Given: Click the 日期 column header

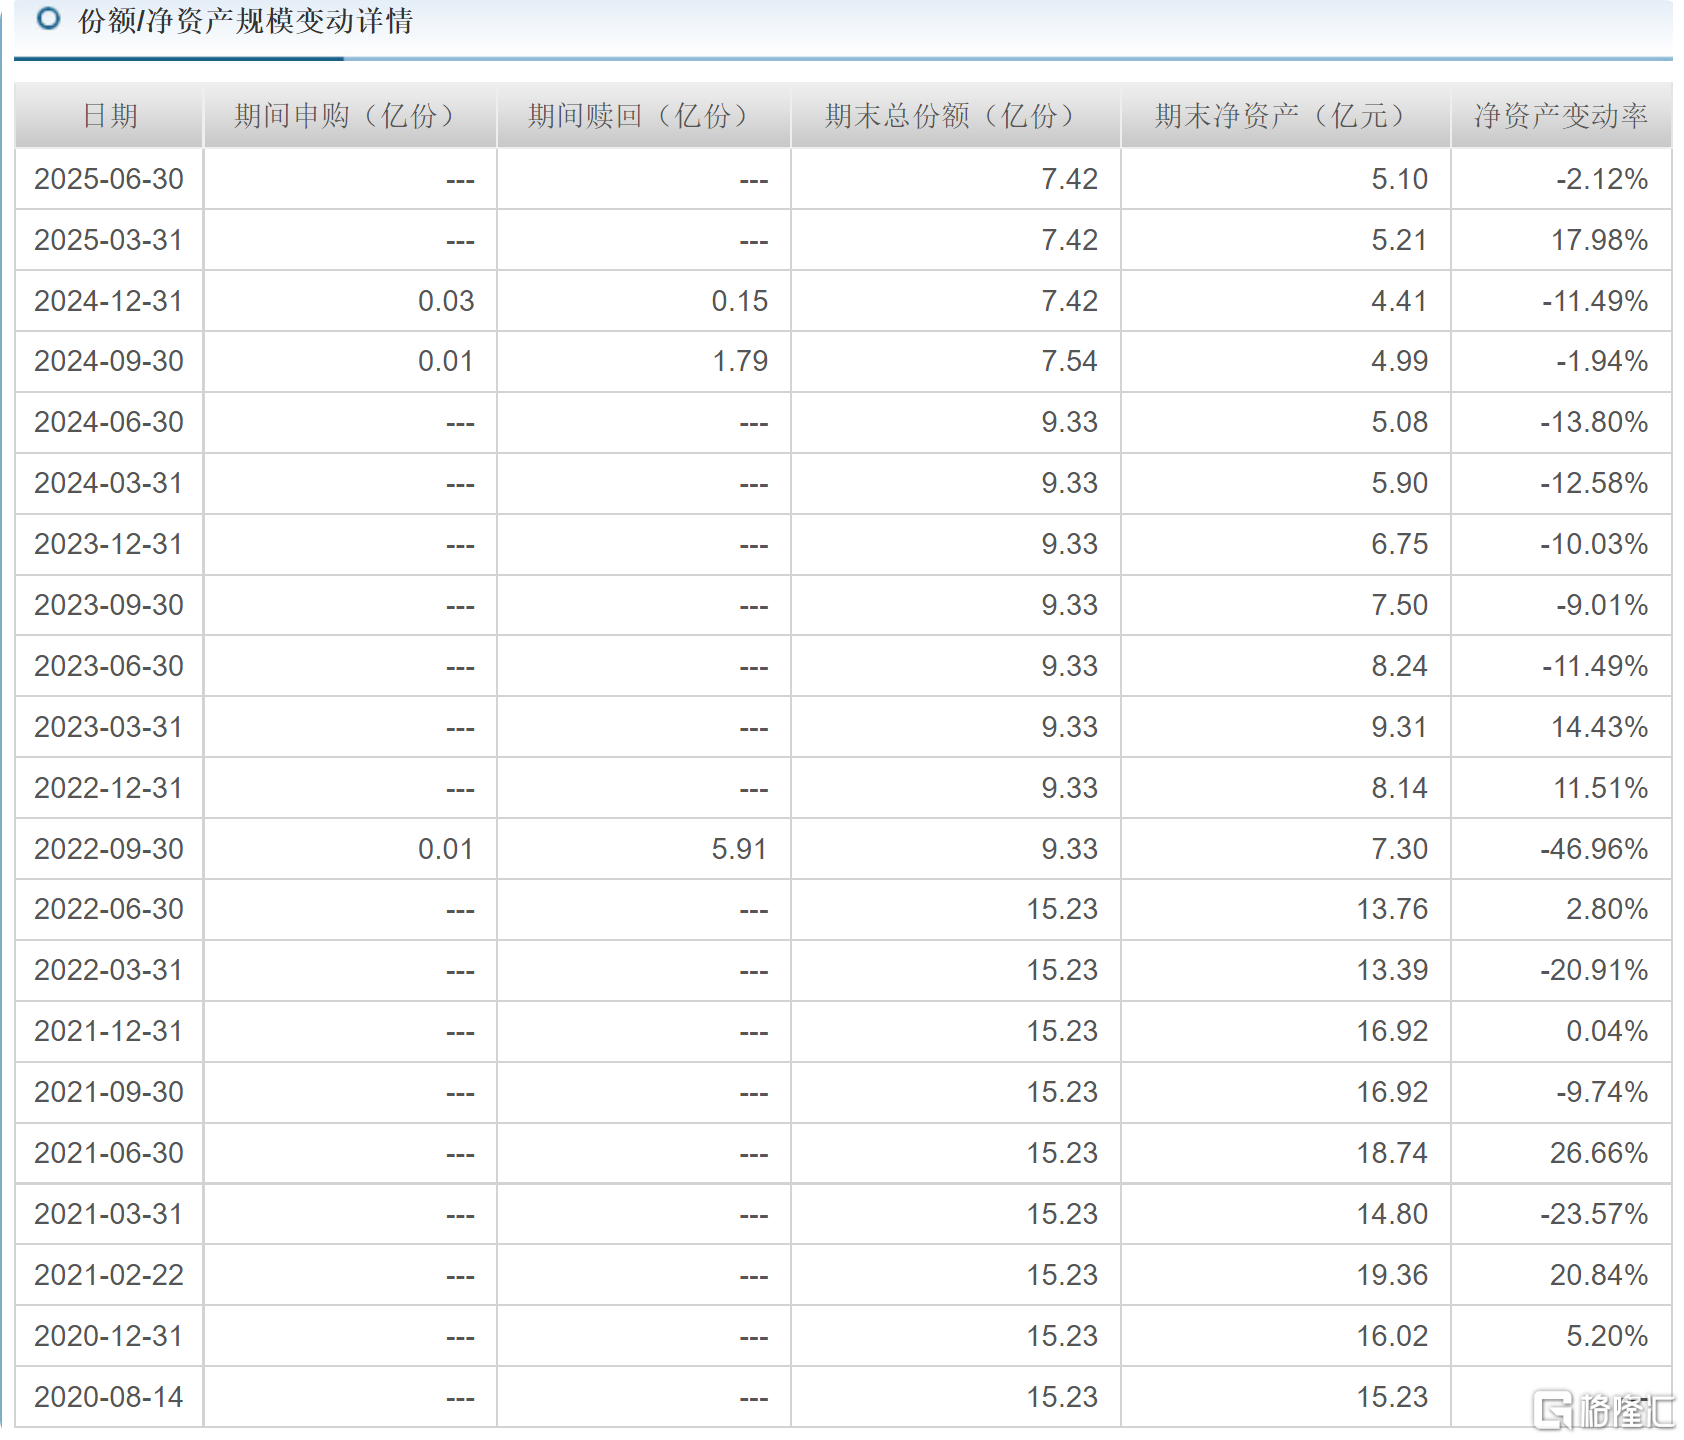Looking at the screenshot, I should [x=110, y=116].
